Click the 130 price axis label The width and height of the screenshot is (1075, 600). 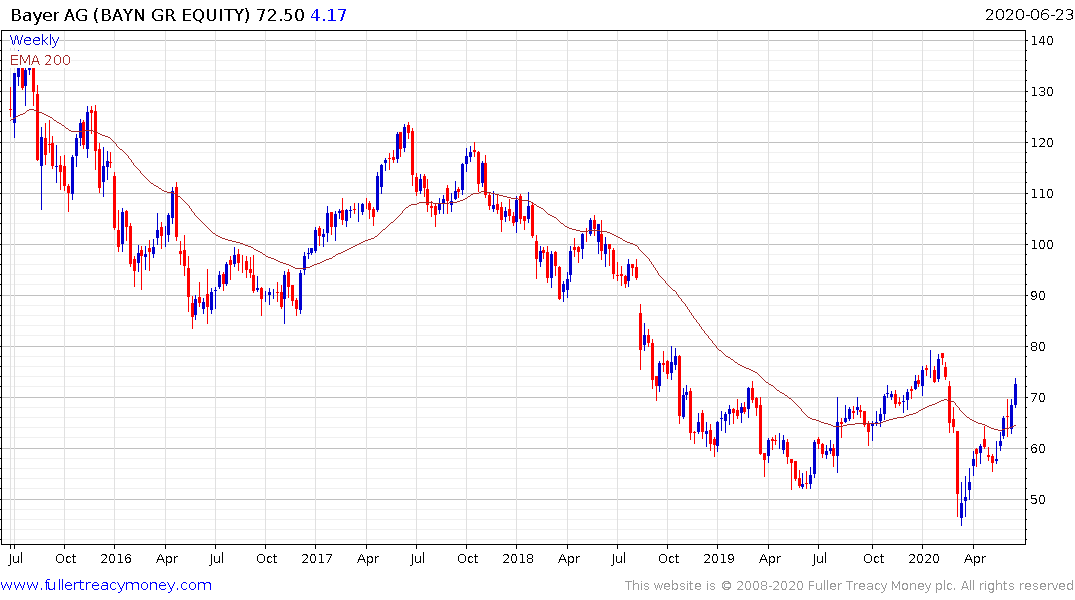tap(1042, 91)
